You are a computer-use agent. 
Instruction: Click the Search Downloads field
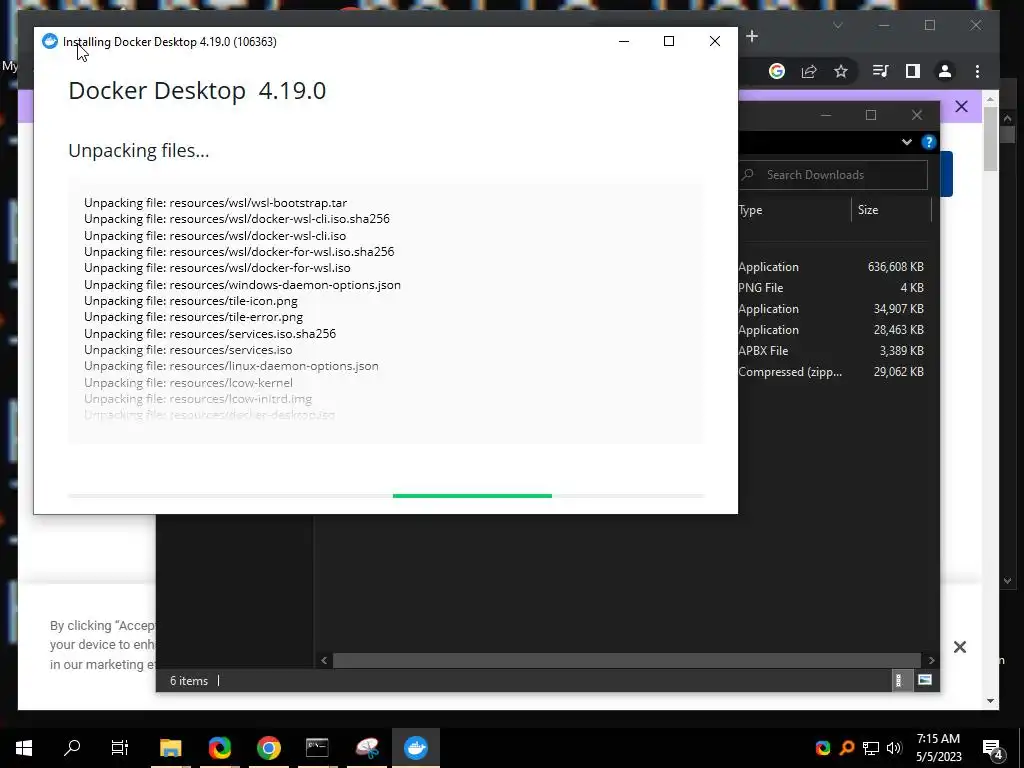point(833,174)
